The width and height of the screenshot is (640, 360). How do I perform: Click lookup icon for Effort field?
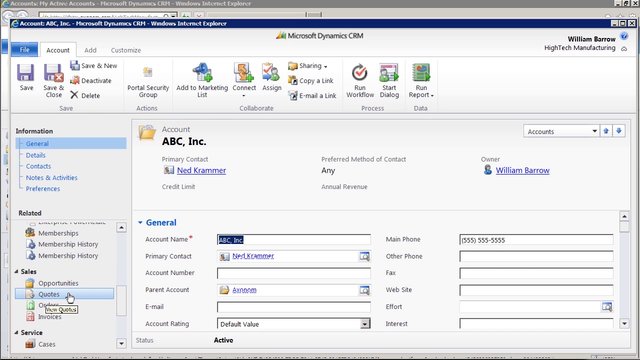coord(607,307)
